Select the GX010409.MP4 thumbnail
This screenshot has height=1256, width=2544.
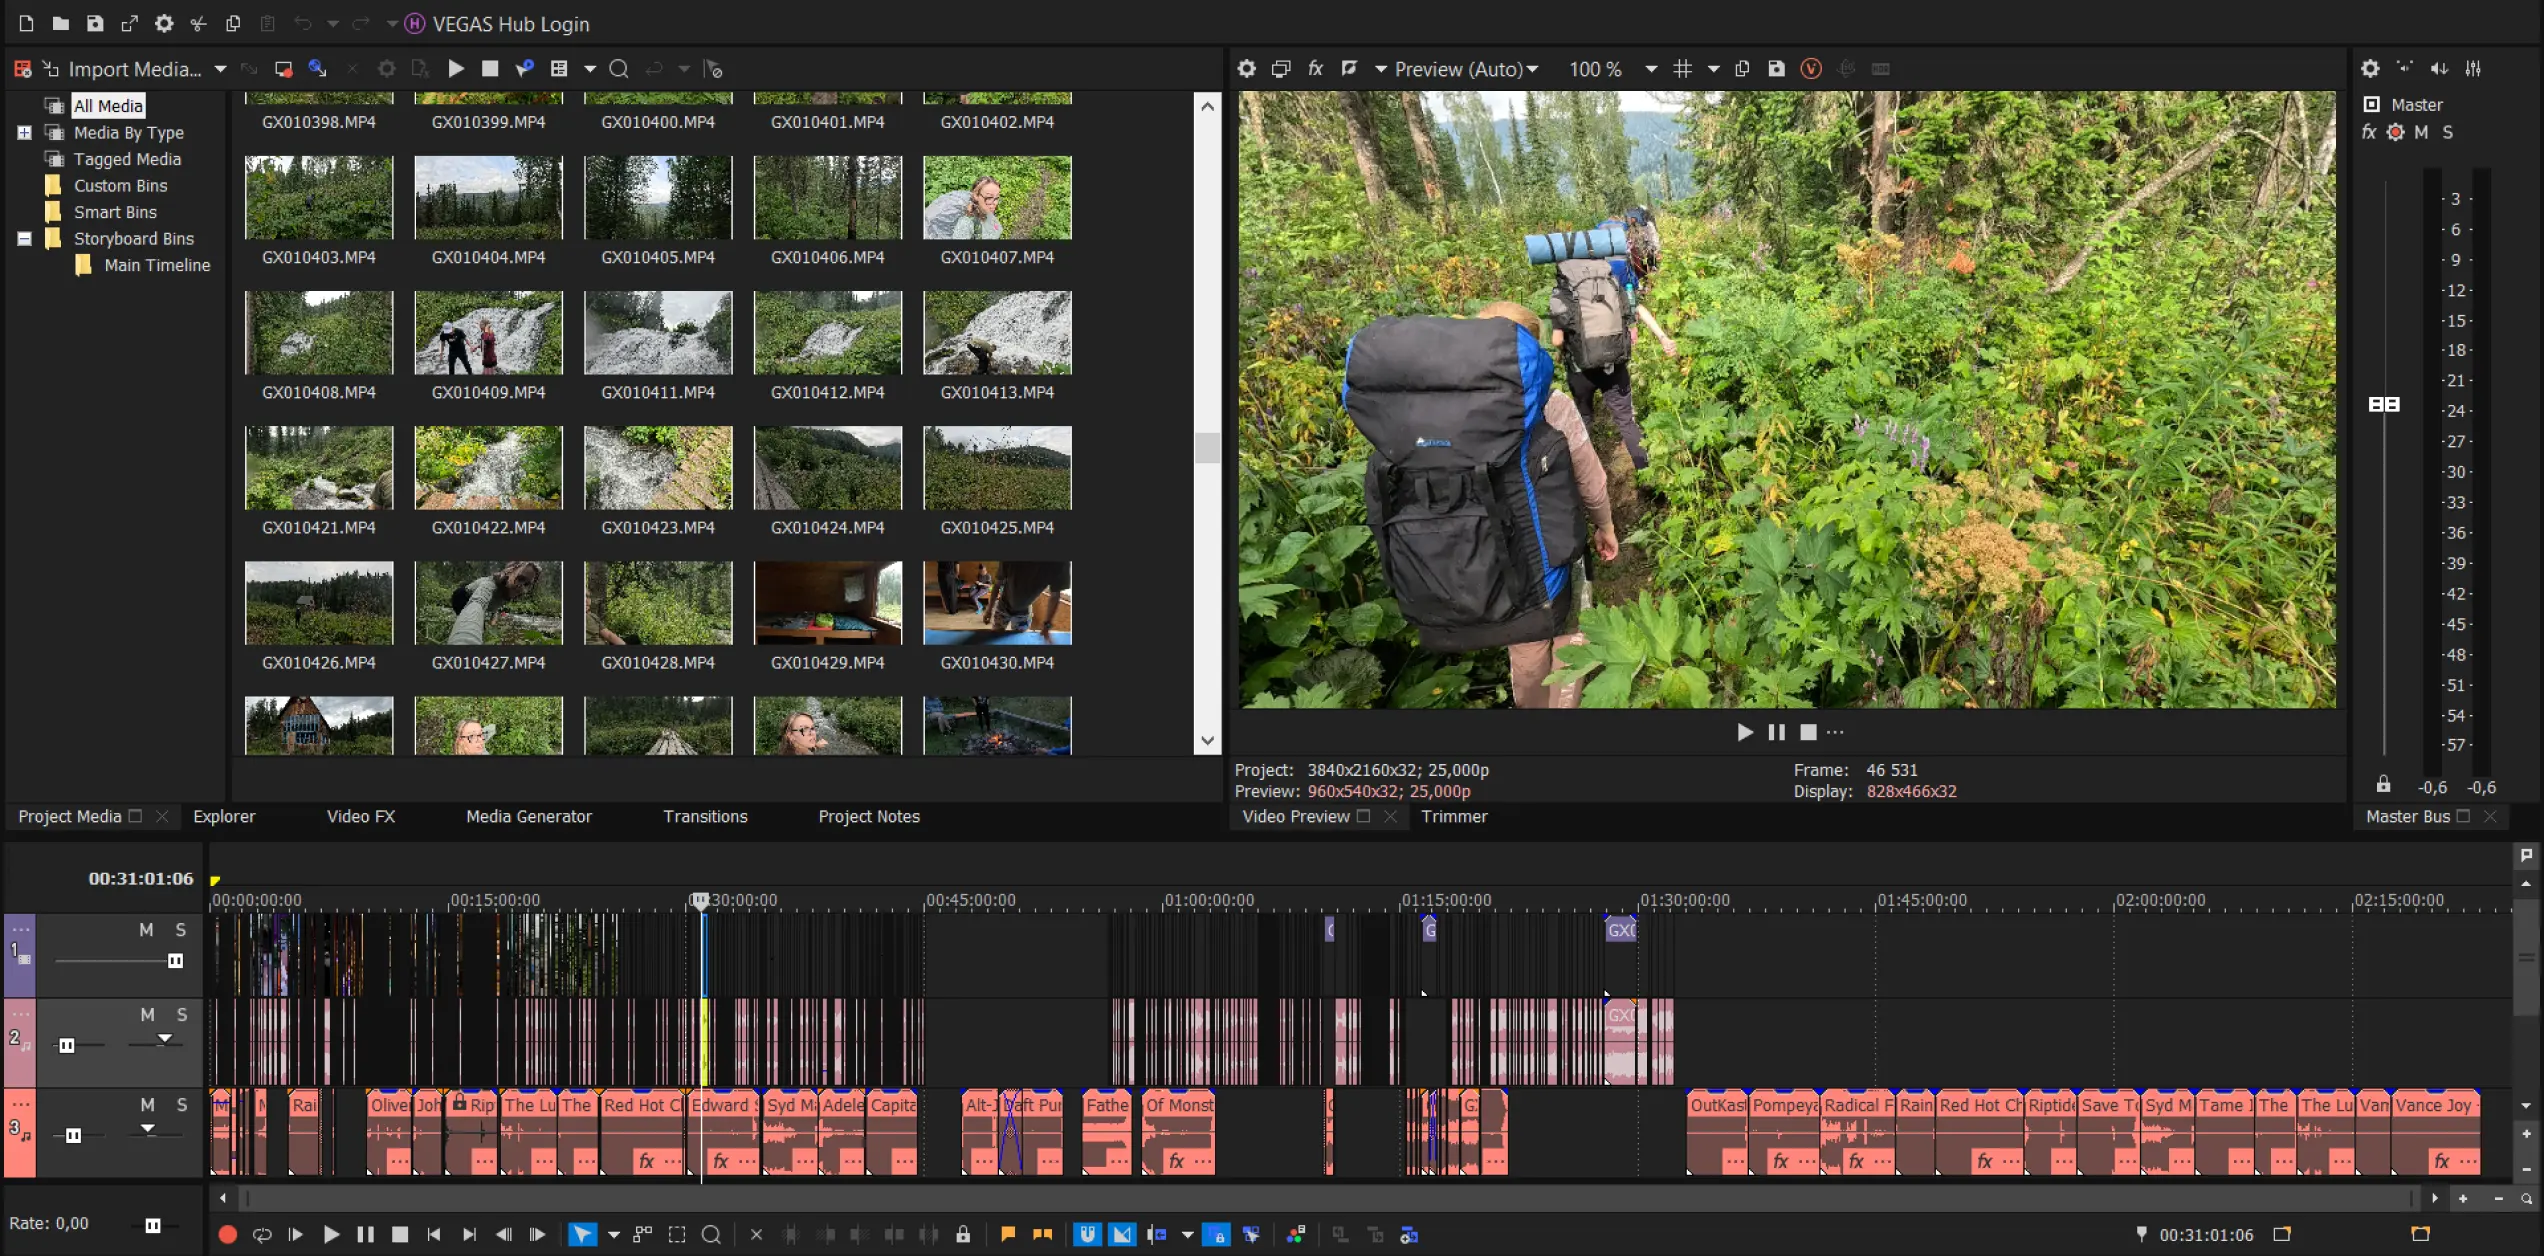click(488, 333)
